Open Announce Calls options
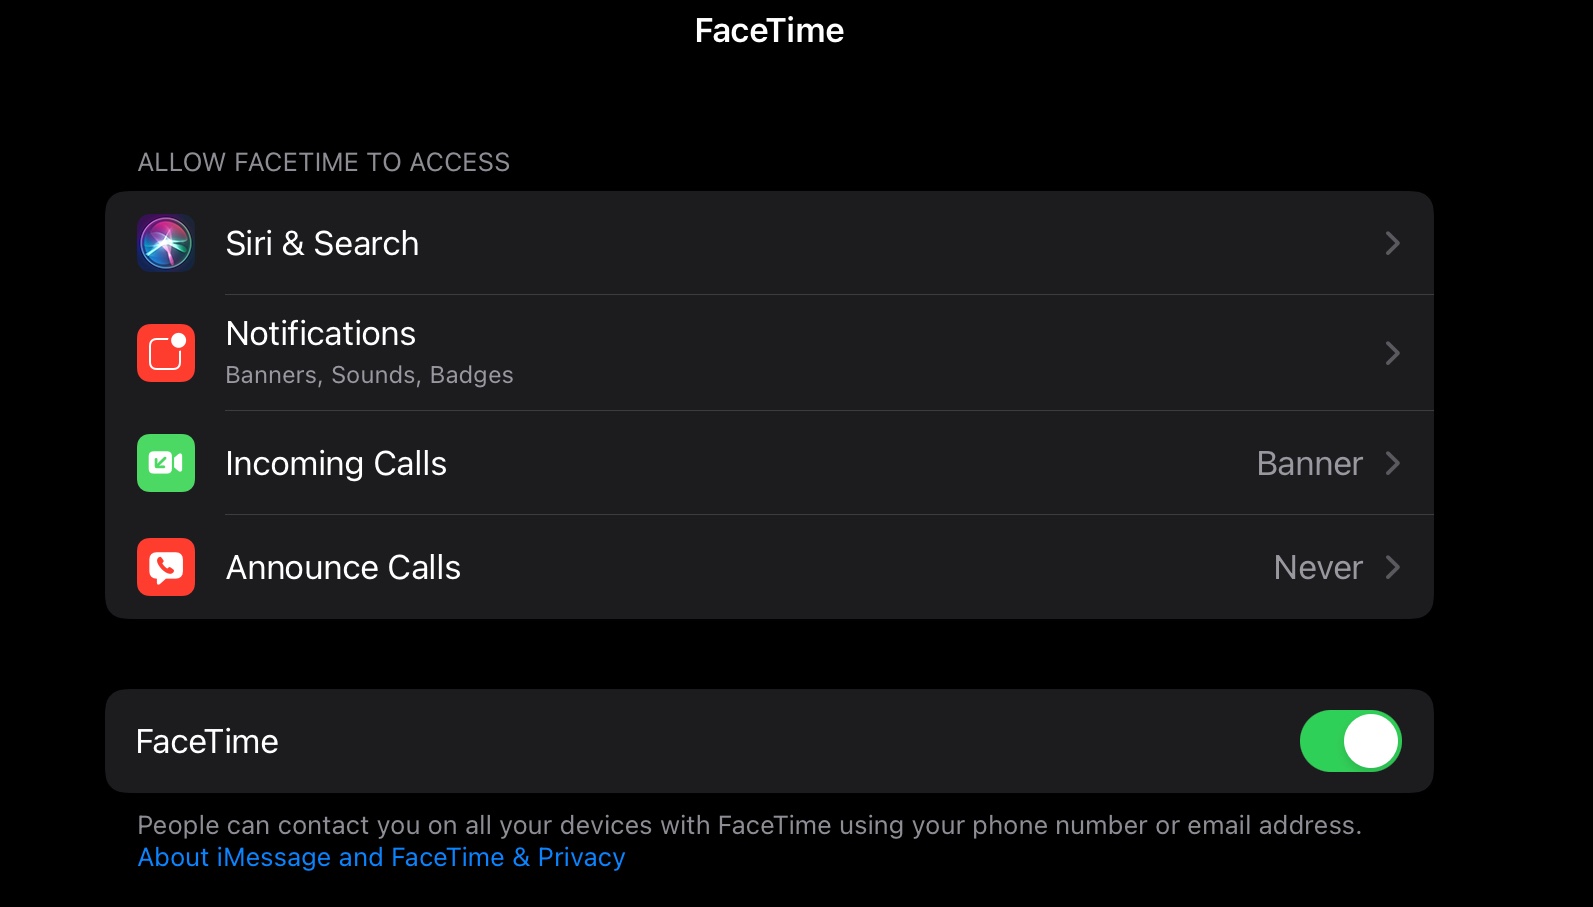 (343, 568)
